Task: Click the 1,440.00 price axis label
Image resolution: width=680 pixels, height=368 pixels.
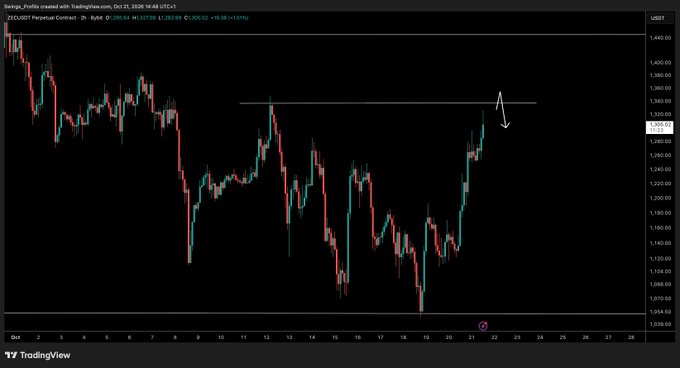Action: pos(660,38)
